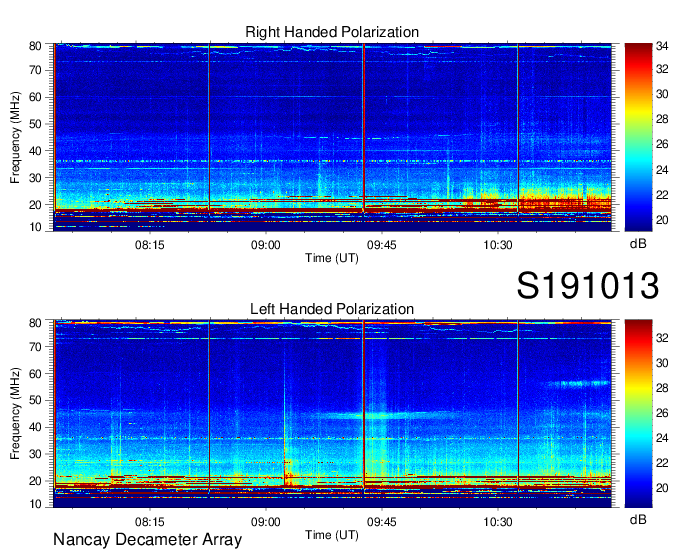Click the right-handed polarization spectrogram

333,137
